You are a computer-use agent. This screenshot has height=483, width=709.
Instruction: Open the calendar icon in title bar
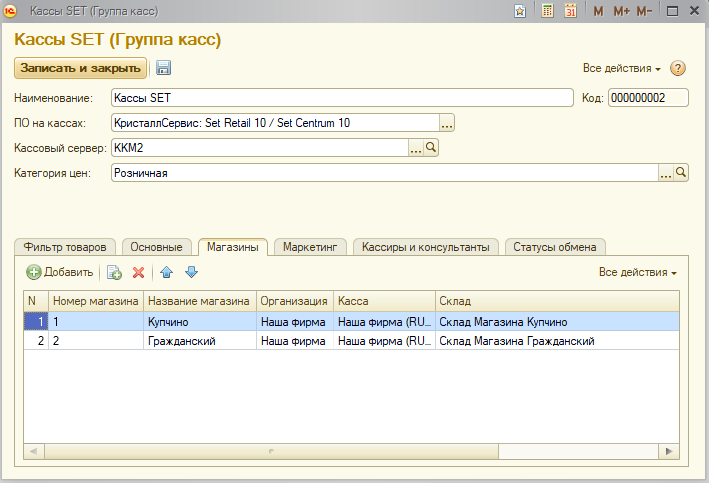[570, 11]
